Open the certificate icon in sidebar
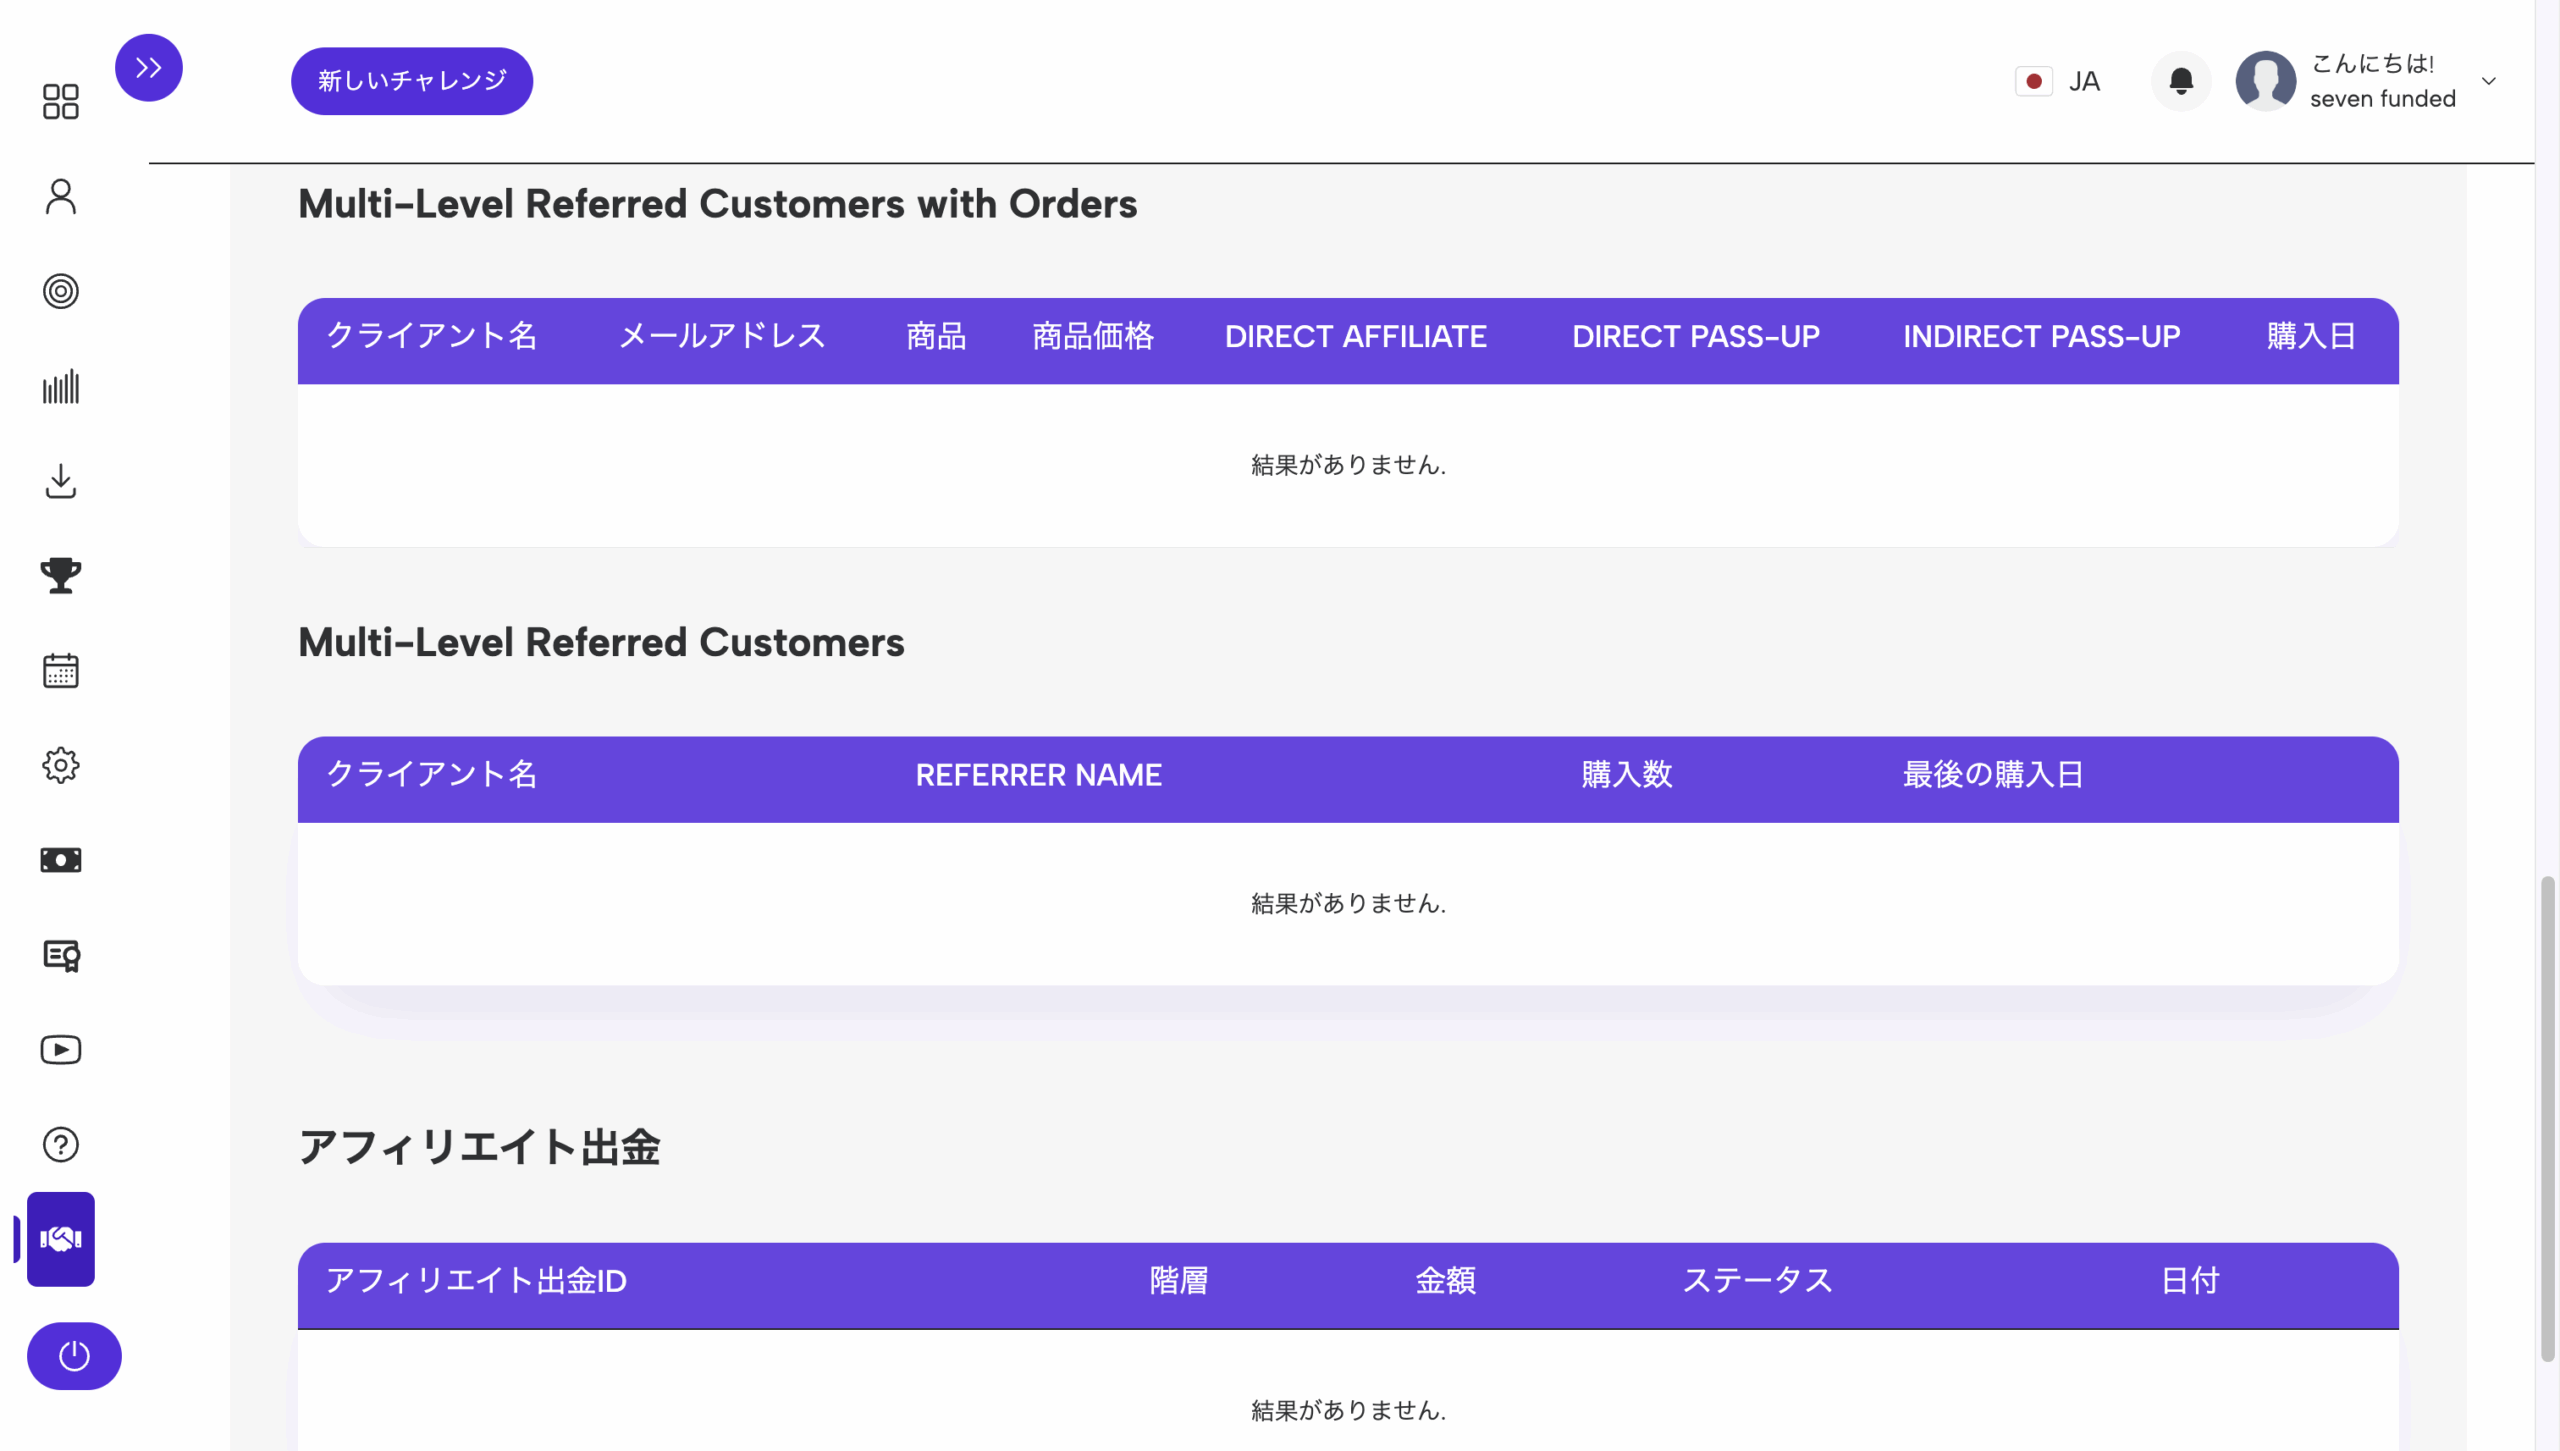The height and width of the screenshot is (1451, 2560). click(x=61, y=955)
